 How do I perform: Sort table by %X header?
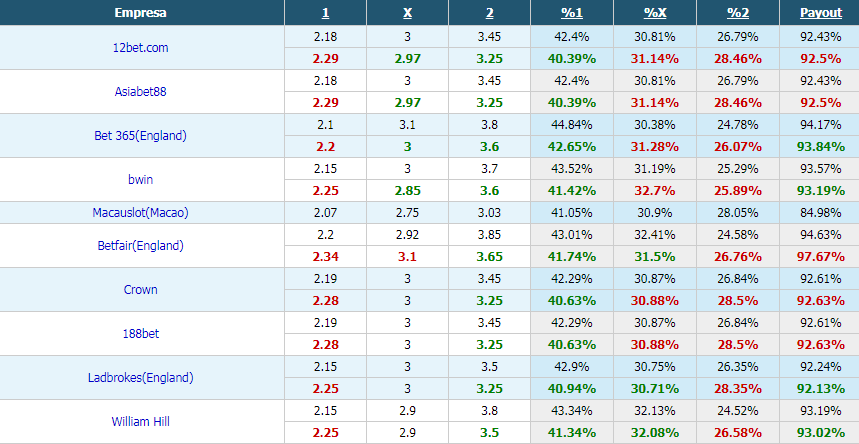[655, 13]
